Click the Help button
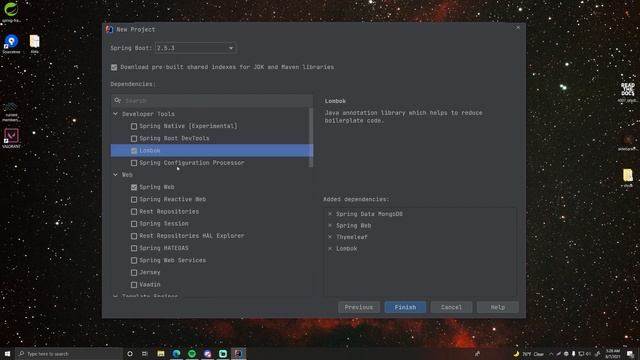640x360 pixels. 498,307
